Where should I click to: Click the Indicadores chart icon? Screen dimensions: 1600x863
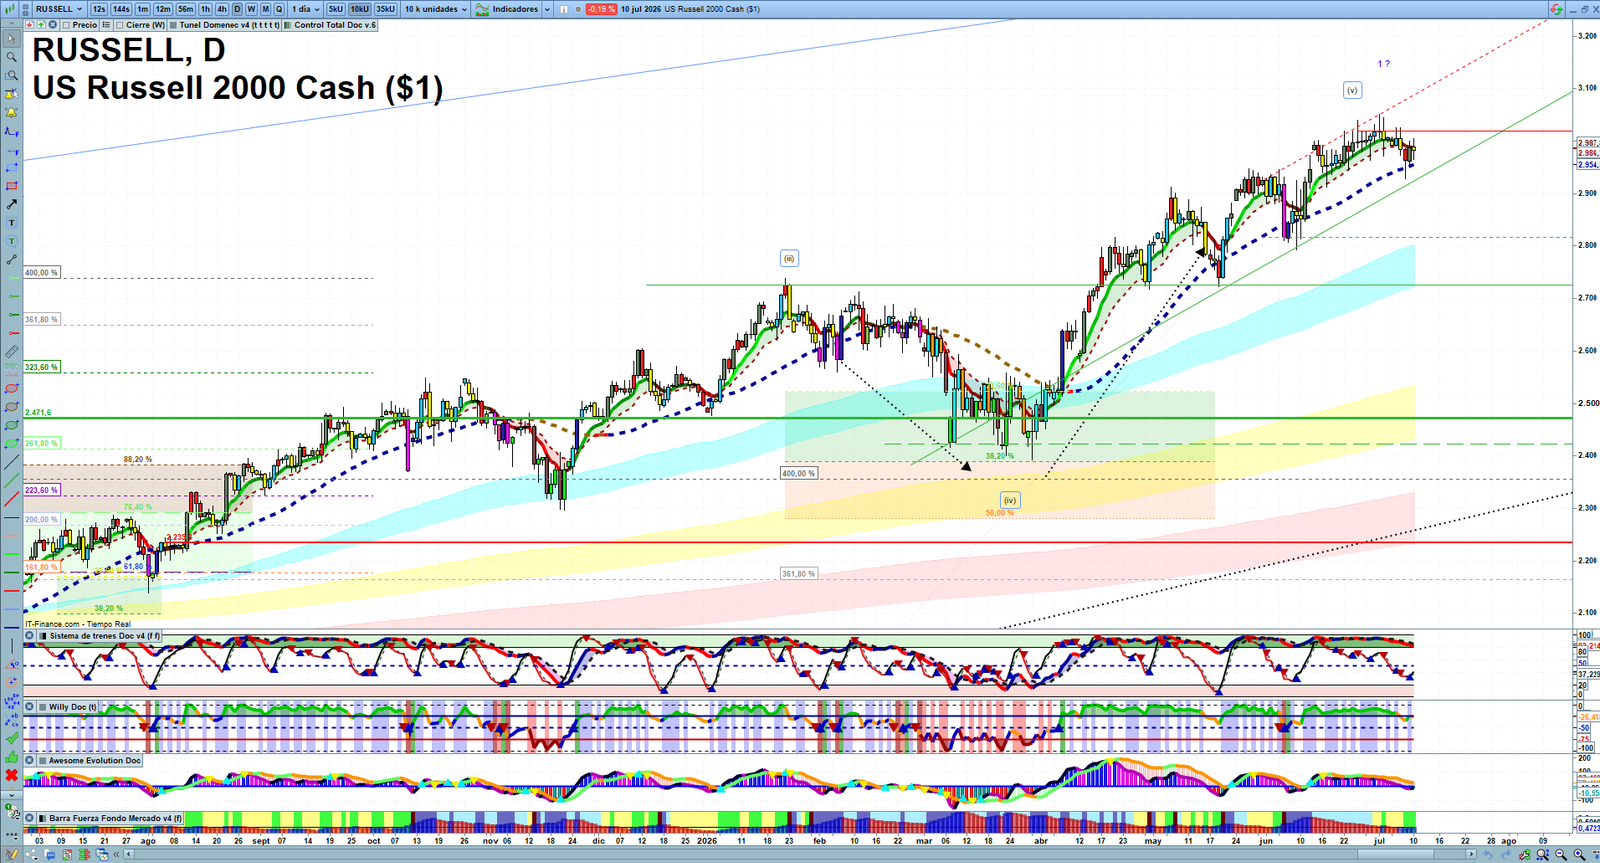482,9
